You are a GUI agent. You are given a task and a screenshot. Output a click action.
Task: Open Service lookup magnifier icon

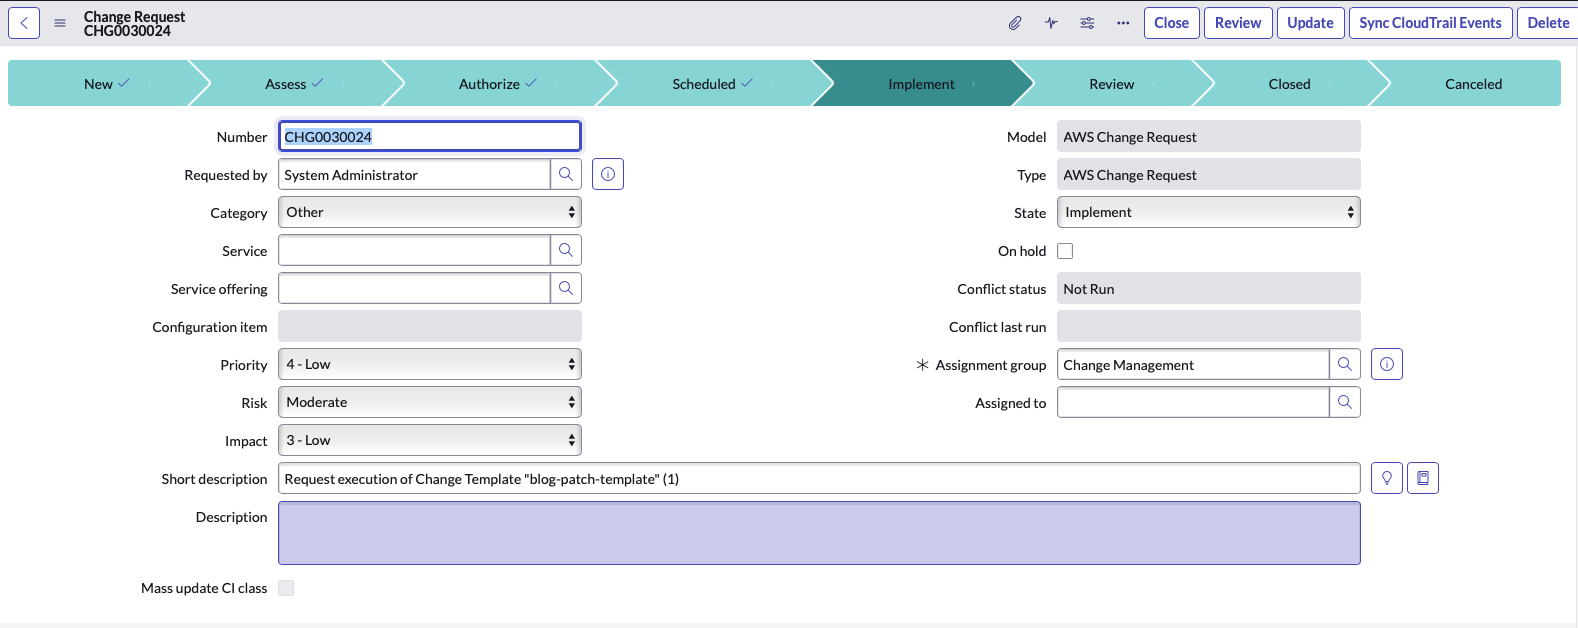pos(566,250)
